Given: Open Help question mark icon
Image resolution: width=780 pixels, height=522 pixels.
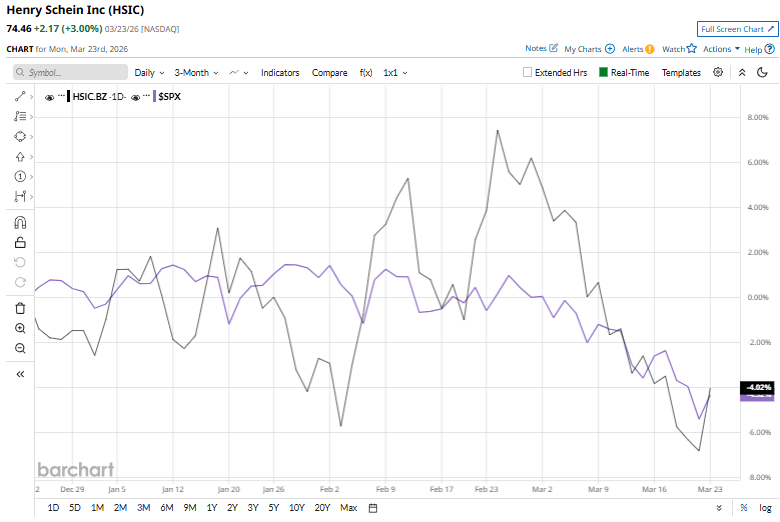Looking at the screenshot, I should tap(770, 49).
